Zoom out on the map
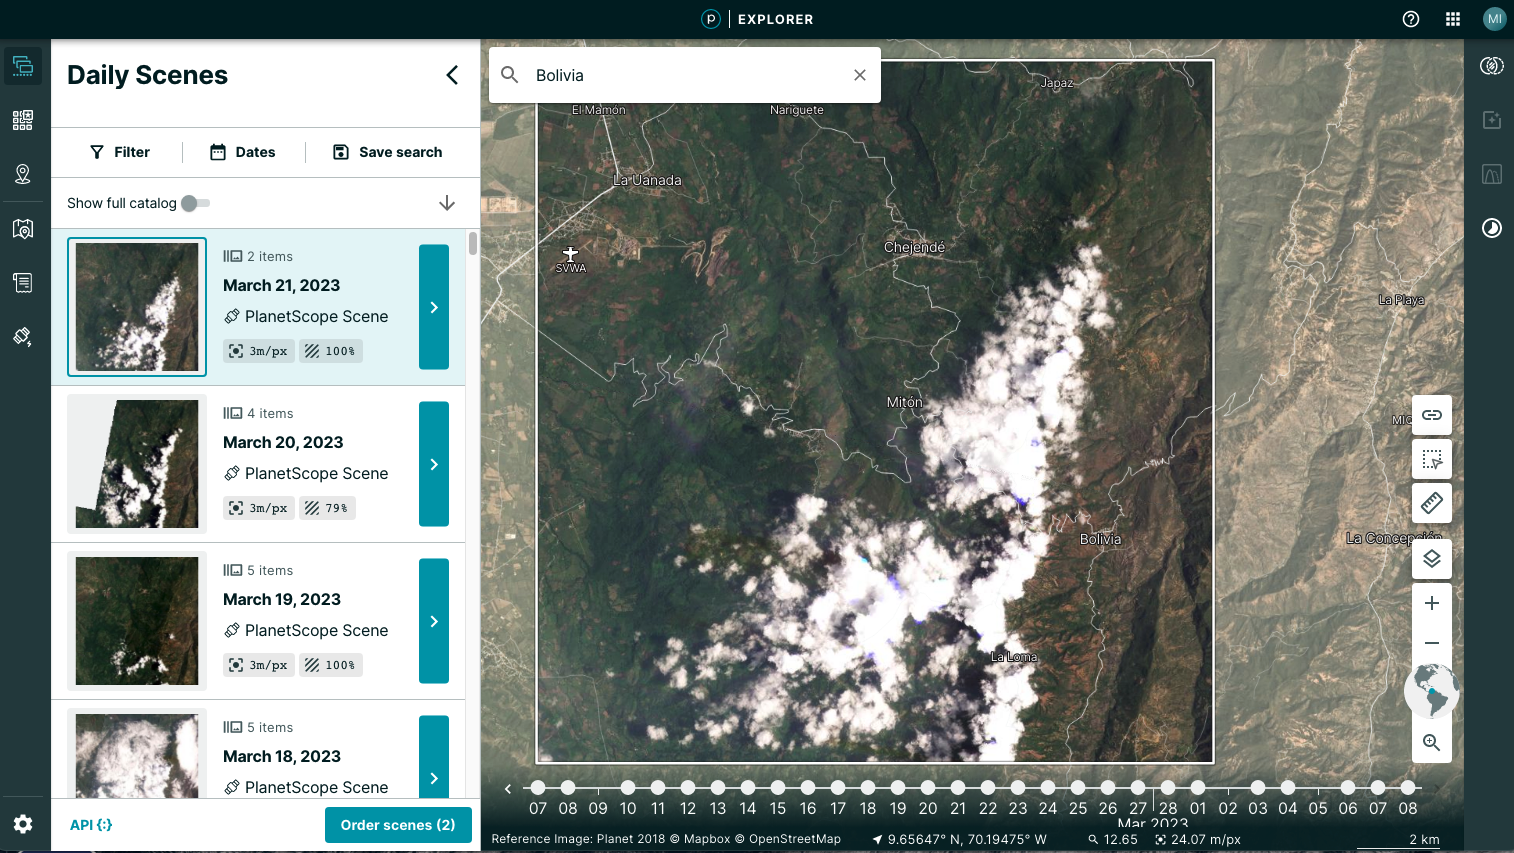This screenshot has height=853, width=1514. tap(1431, 643)
